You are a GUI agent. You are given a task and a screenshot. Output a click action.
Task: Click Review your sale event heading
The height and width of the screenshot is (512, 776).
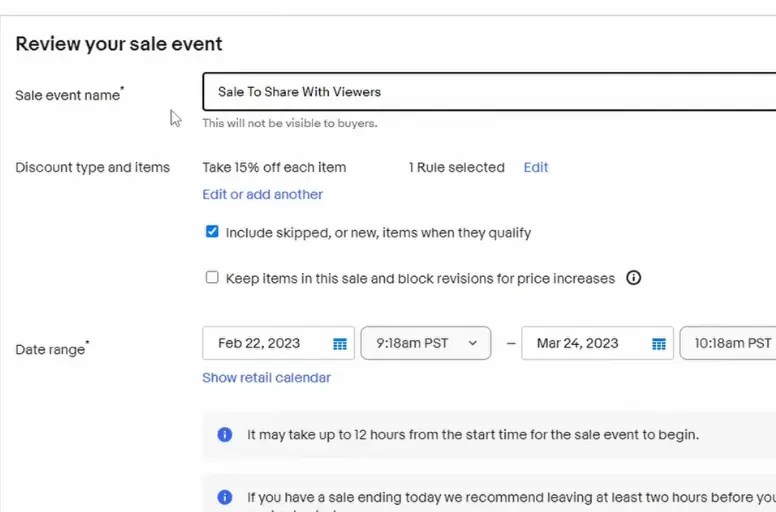coord(119,44)
